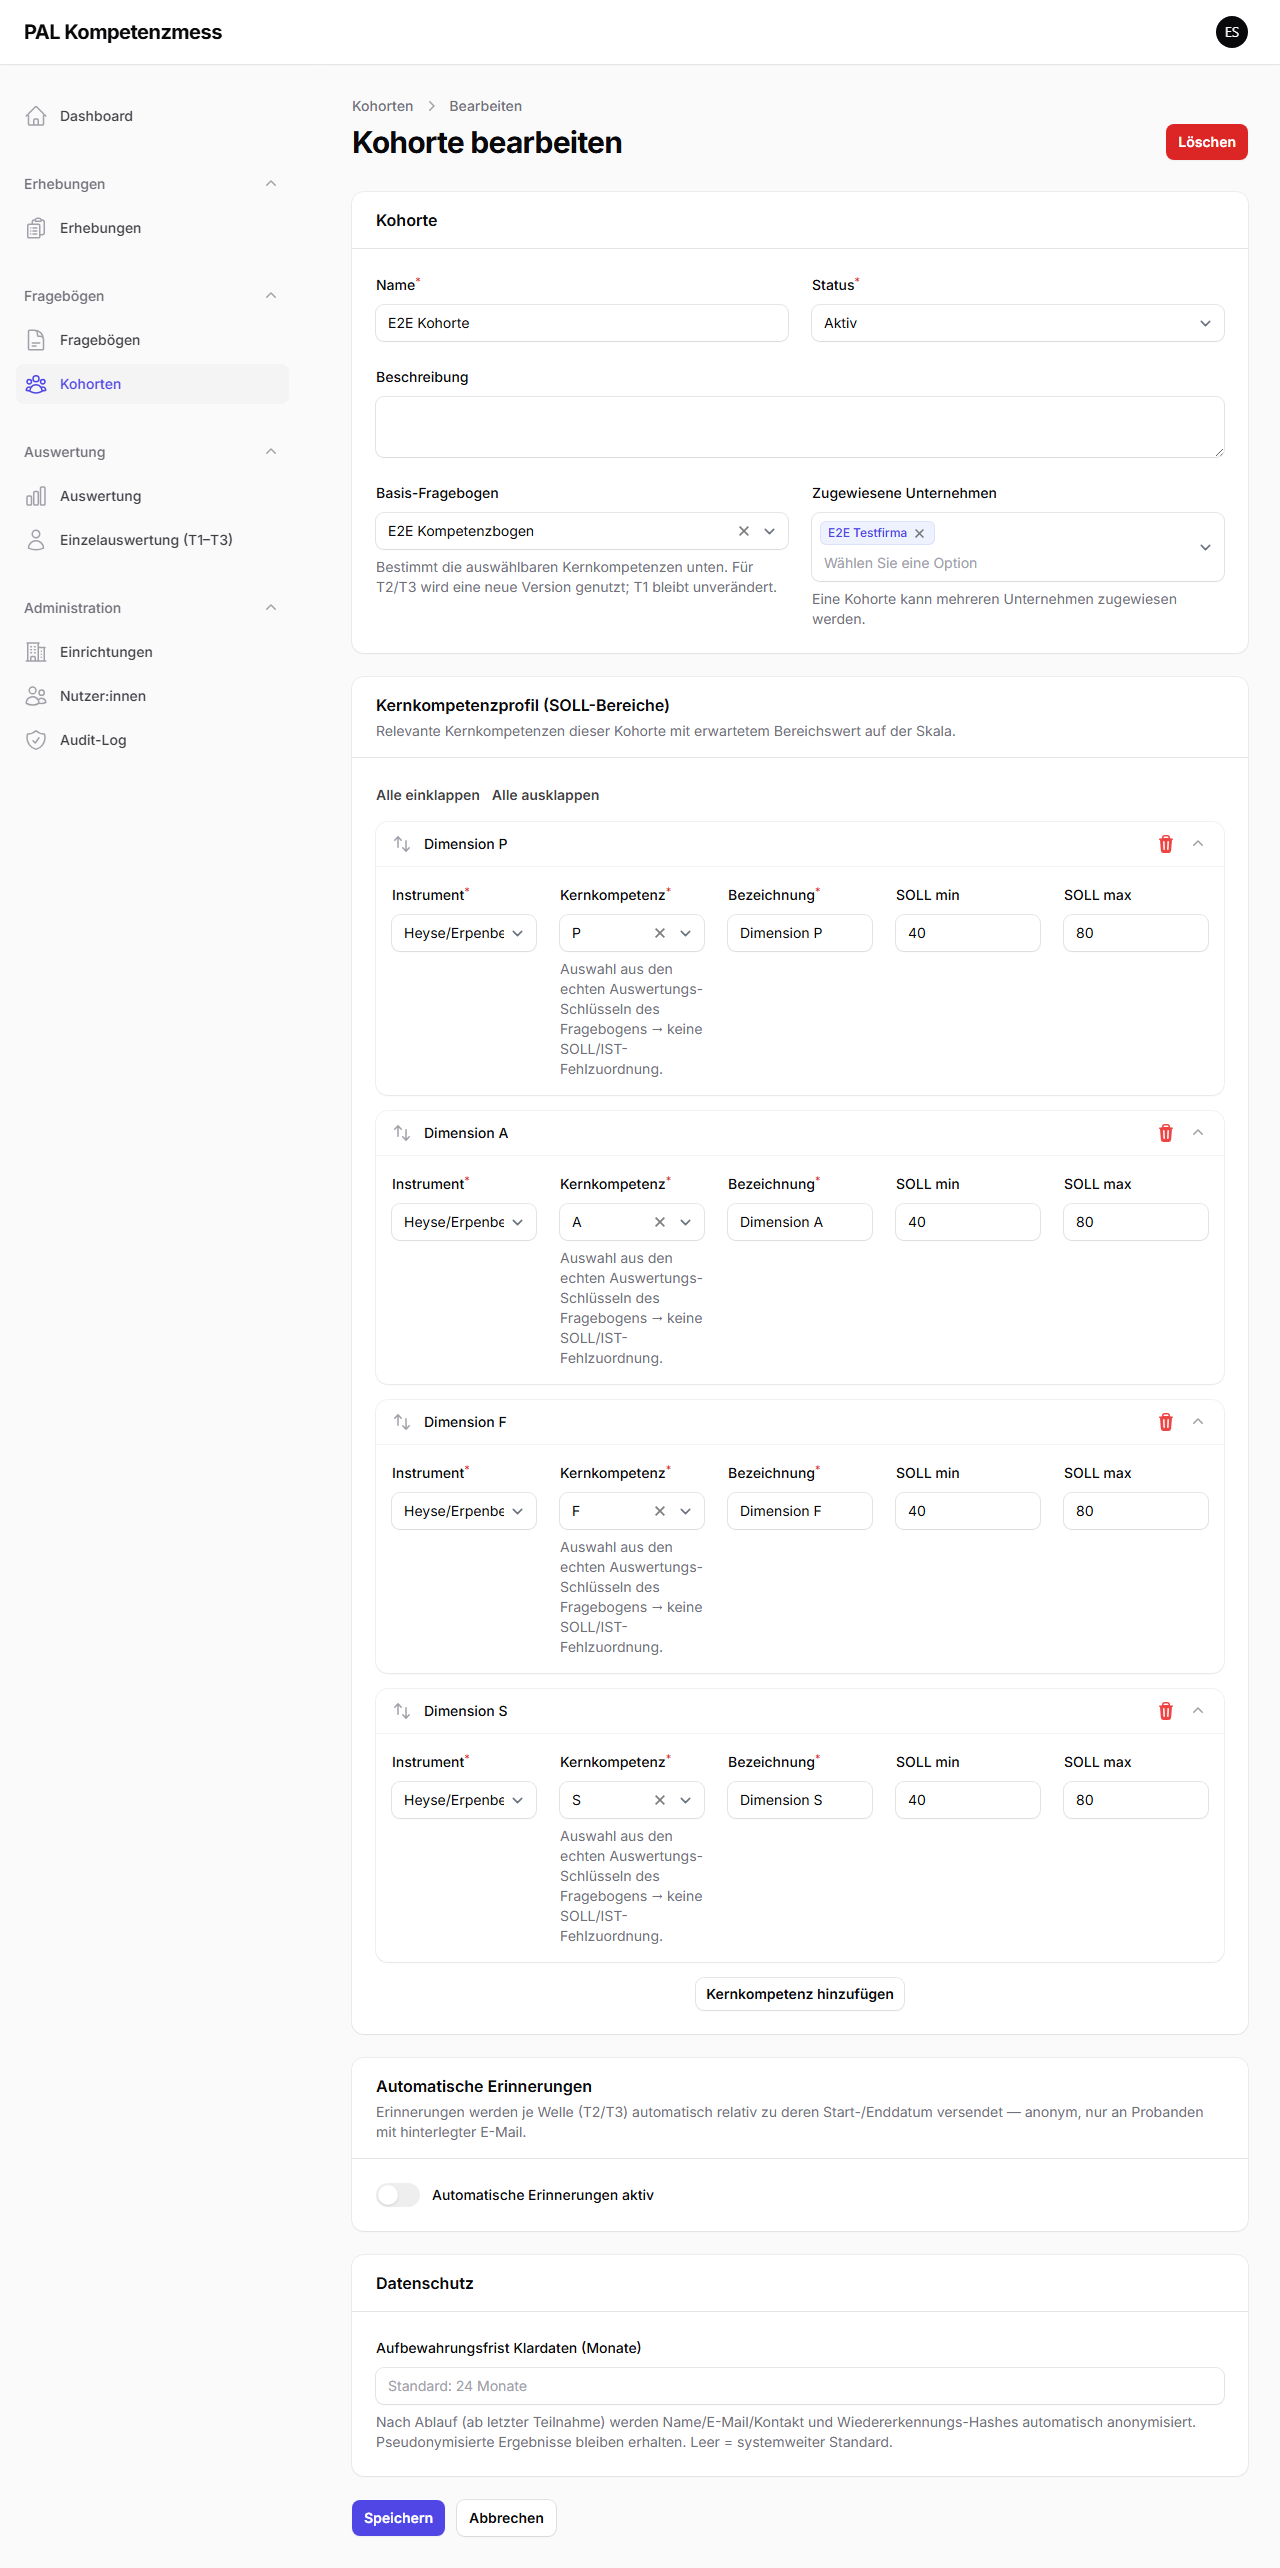Toggle Automatische Erinnerungen aktiv switch
Viewport: 1280px width, 2568px height.
(398, 2195)
